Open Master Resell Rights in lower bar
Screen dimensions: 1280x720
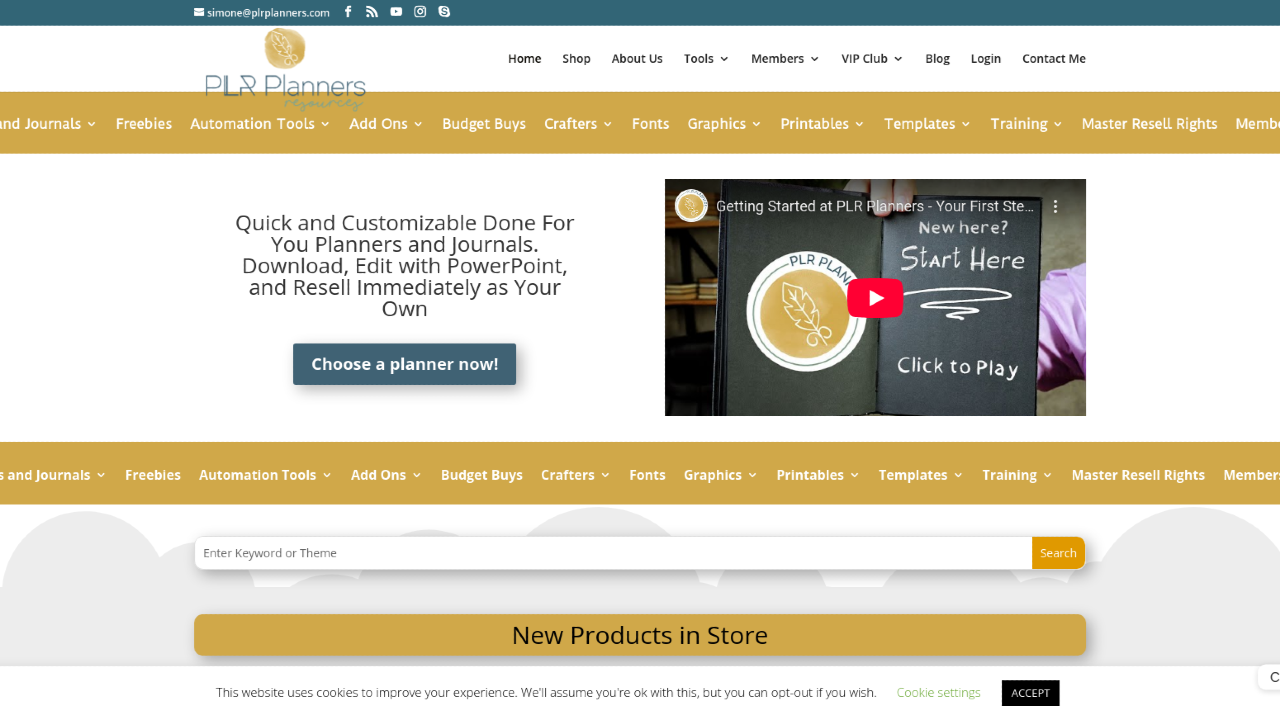click(1138, 475)
